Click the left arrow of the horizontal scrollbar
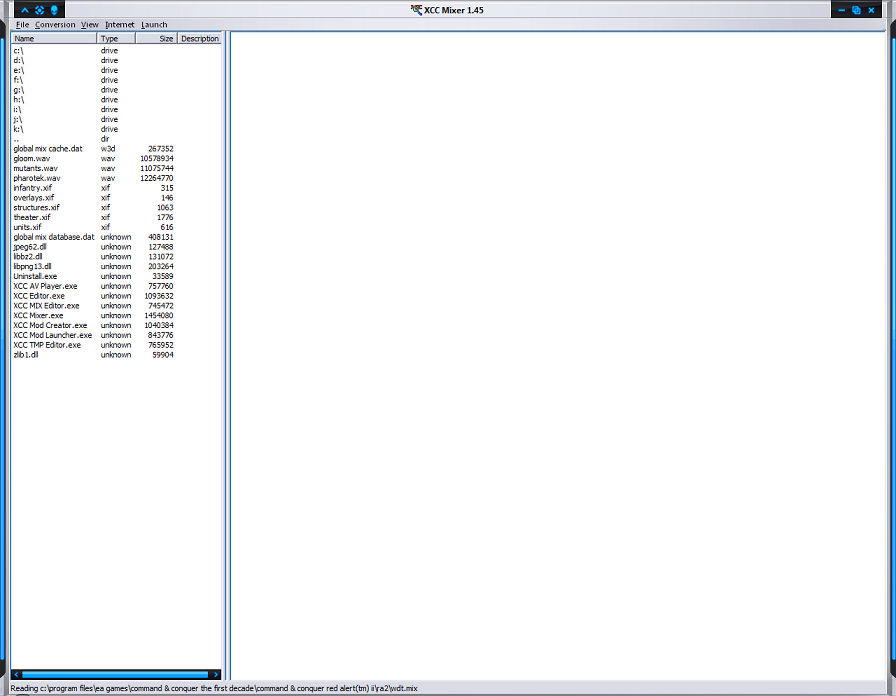This screenshot has height=696, width=896. click(x=15, y=675)
